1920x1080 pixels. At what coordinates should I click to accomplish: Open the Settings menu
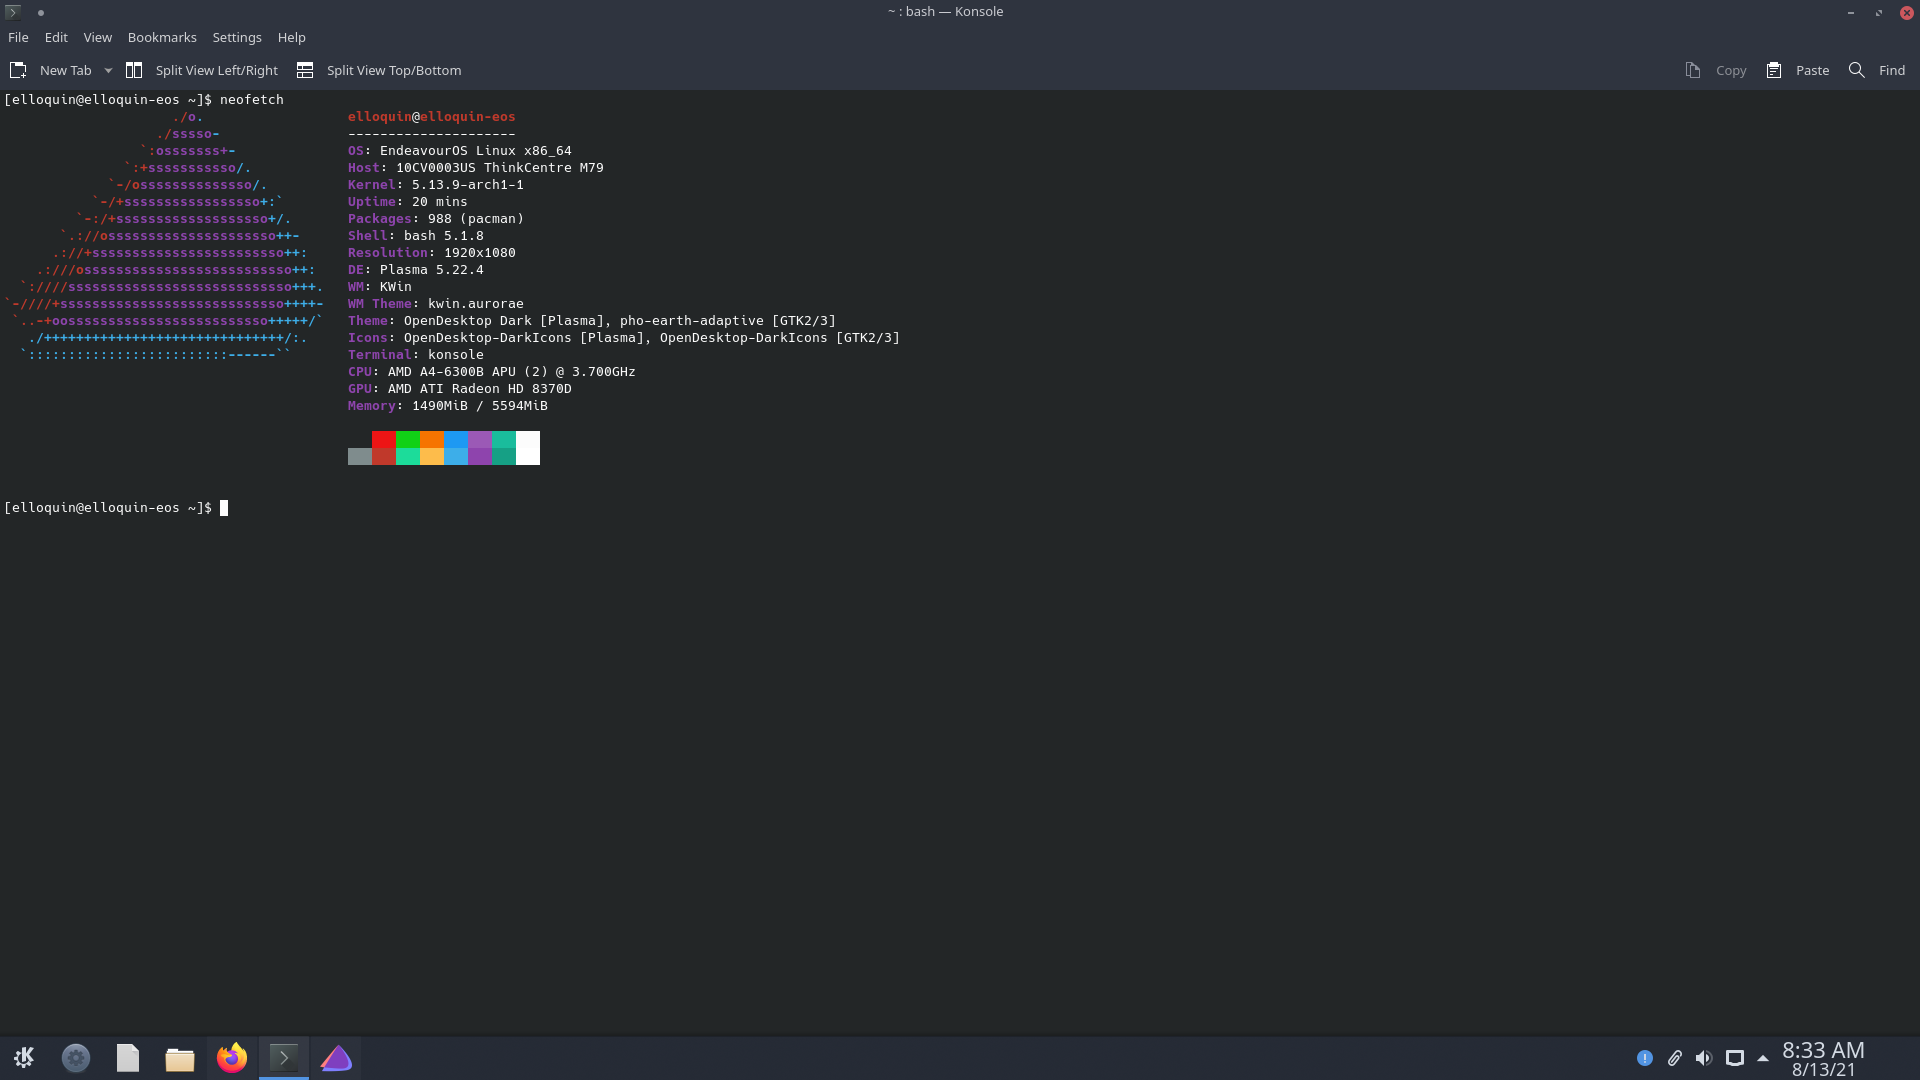coord(236,37)
